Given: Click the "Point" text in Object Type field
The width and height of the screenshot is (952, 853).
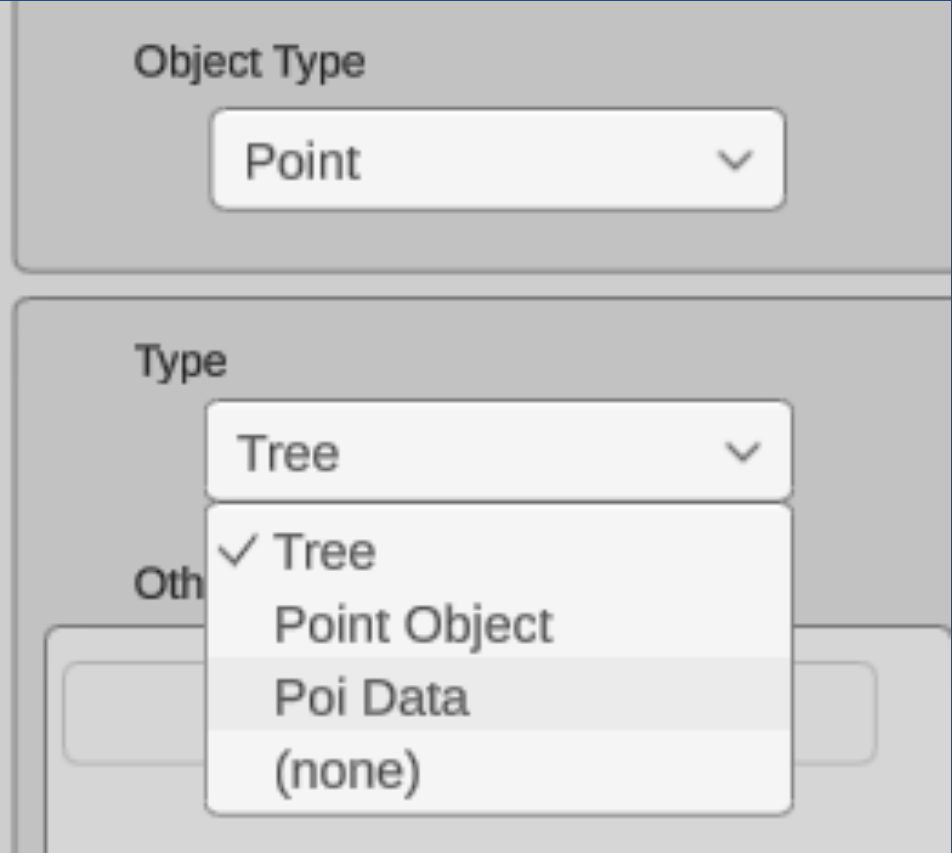Looking at the screenshot, I should click(x=302, y=161).
